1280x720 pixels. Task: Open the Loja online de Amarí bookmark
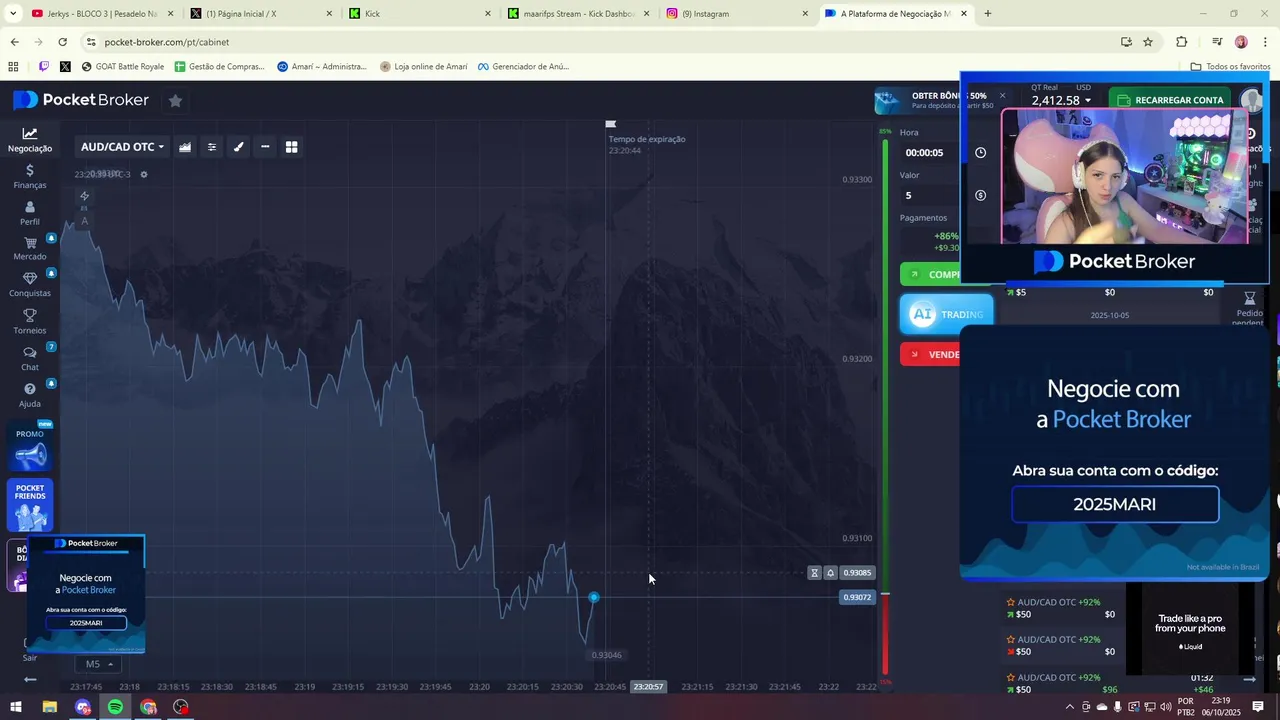coord(423,67)
